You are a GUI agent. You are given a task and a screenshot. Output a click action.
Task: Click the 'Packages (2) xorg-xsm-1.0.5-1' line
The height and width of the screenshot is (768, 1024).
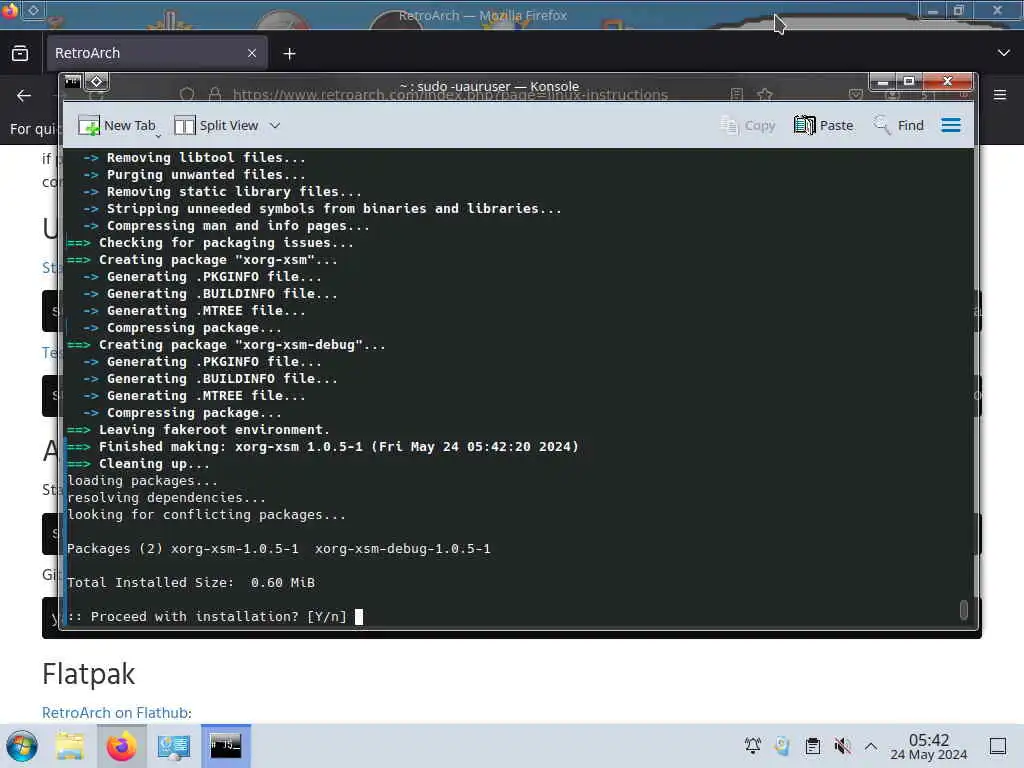point(278,549)
